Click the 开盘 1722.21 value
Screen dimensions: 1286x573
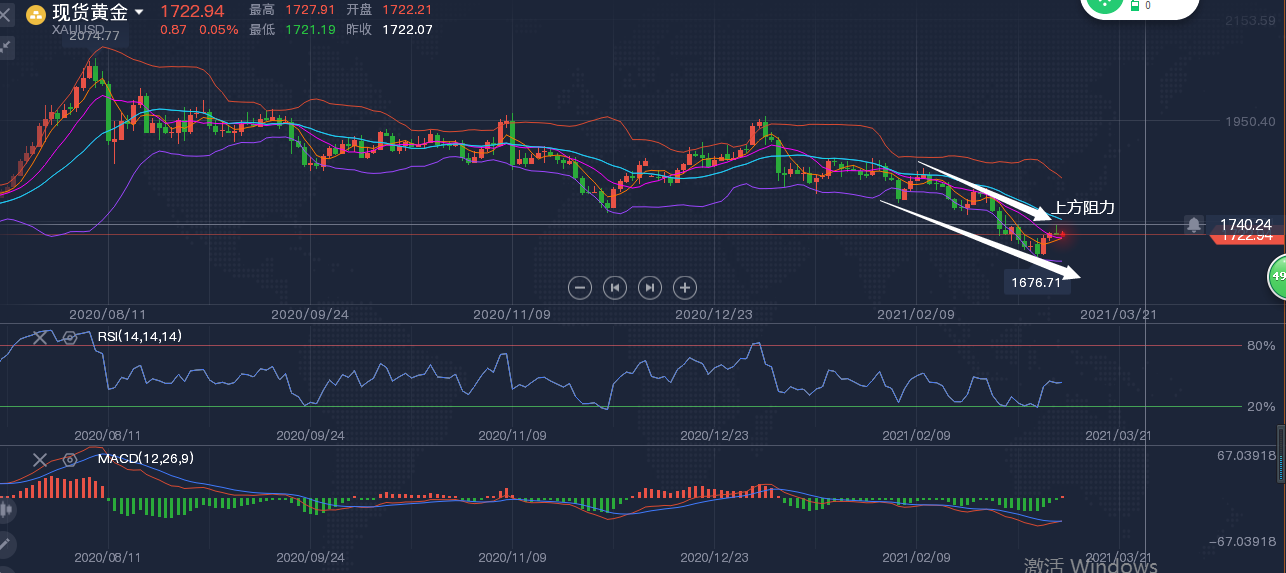407,9
